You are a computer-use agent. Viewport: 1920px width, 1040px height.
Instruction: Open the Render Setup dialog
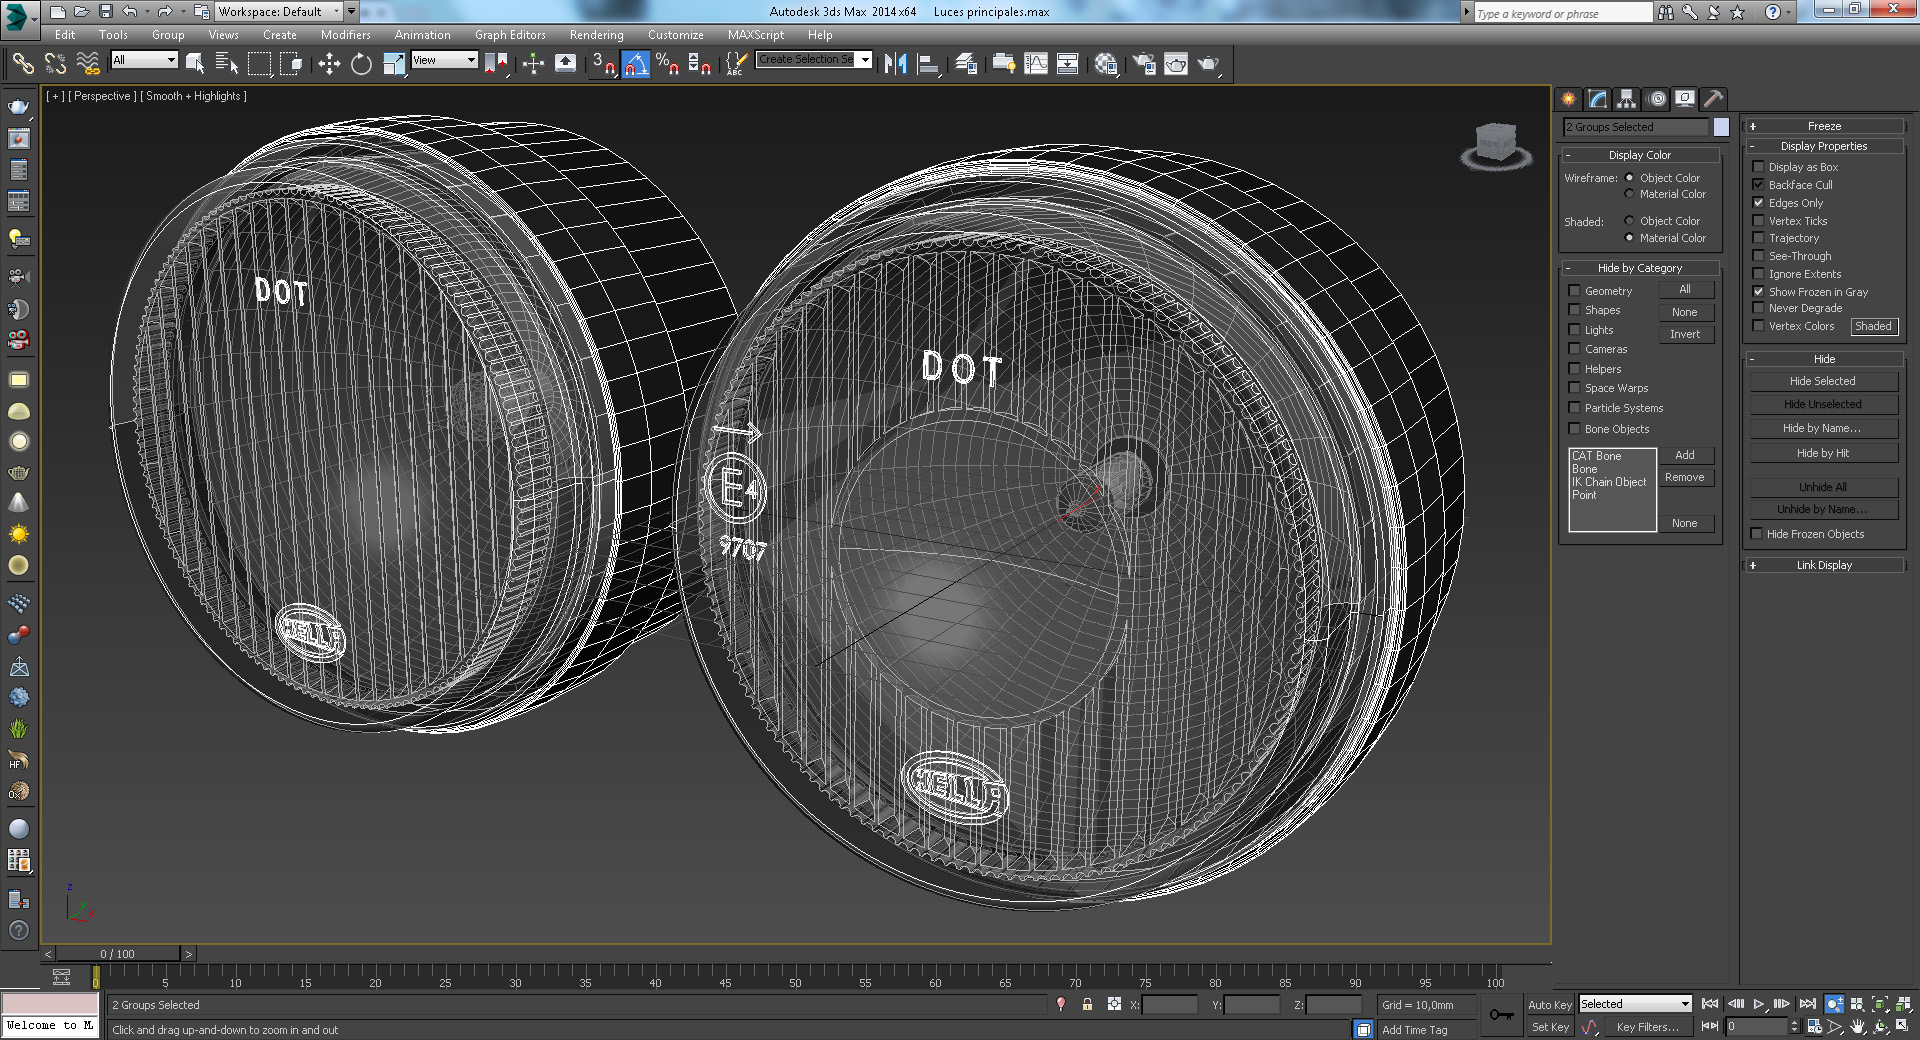[x=1144, y=64]
